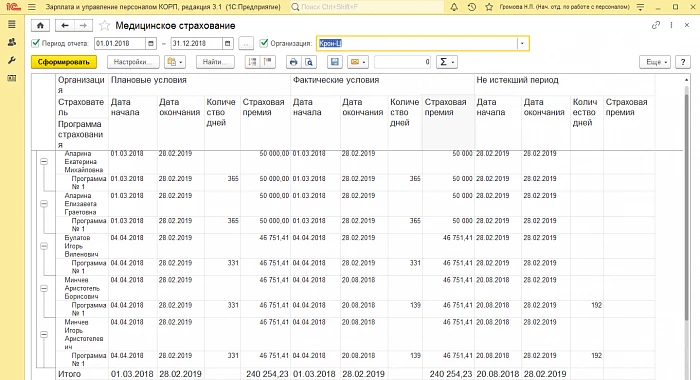Click the Сформировать button
This screenshot has width=700, height=380.
[64, 62]
